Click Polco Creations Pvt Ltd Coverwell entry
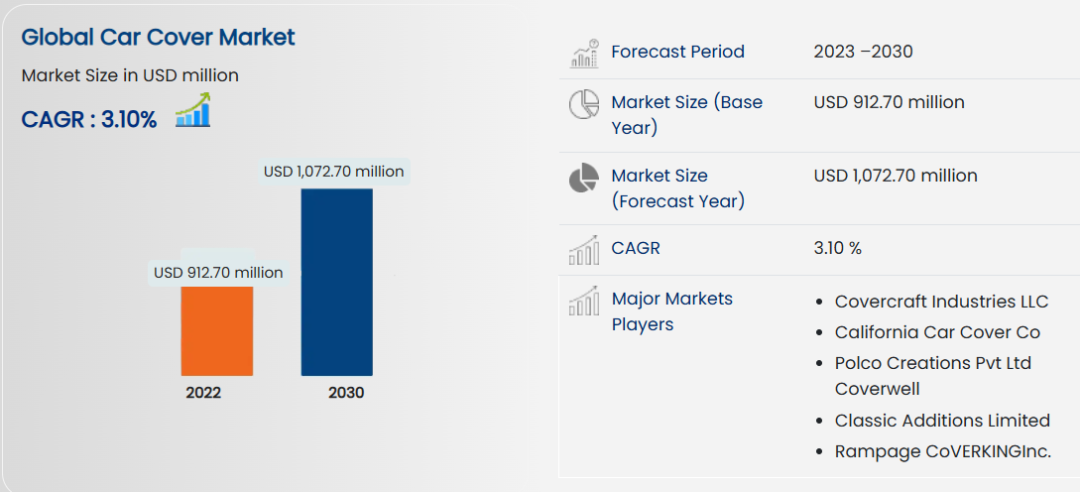The width and height of the screenshot is (1080, 492). 932,375
